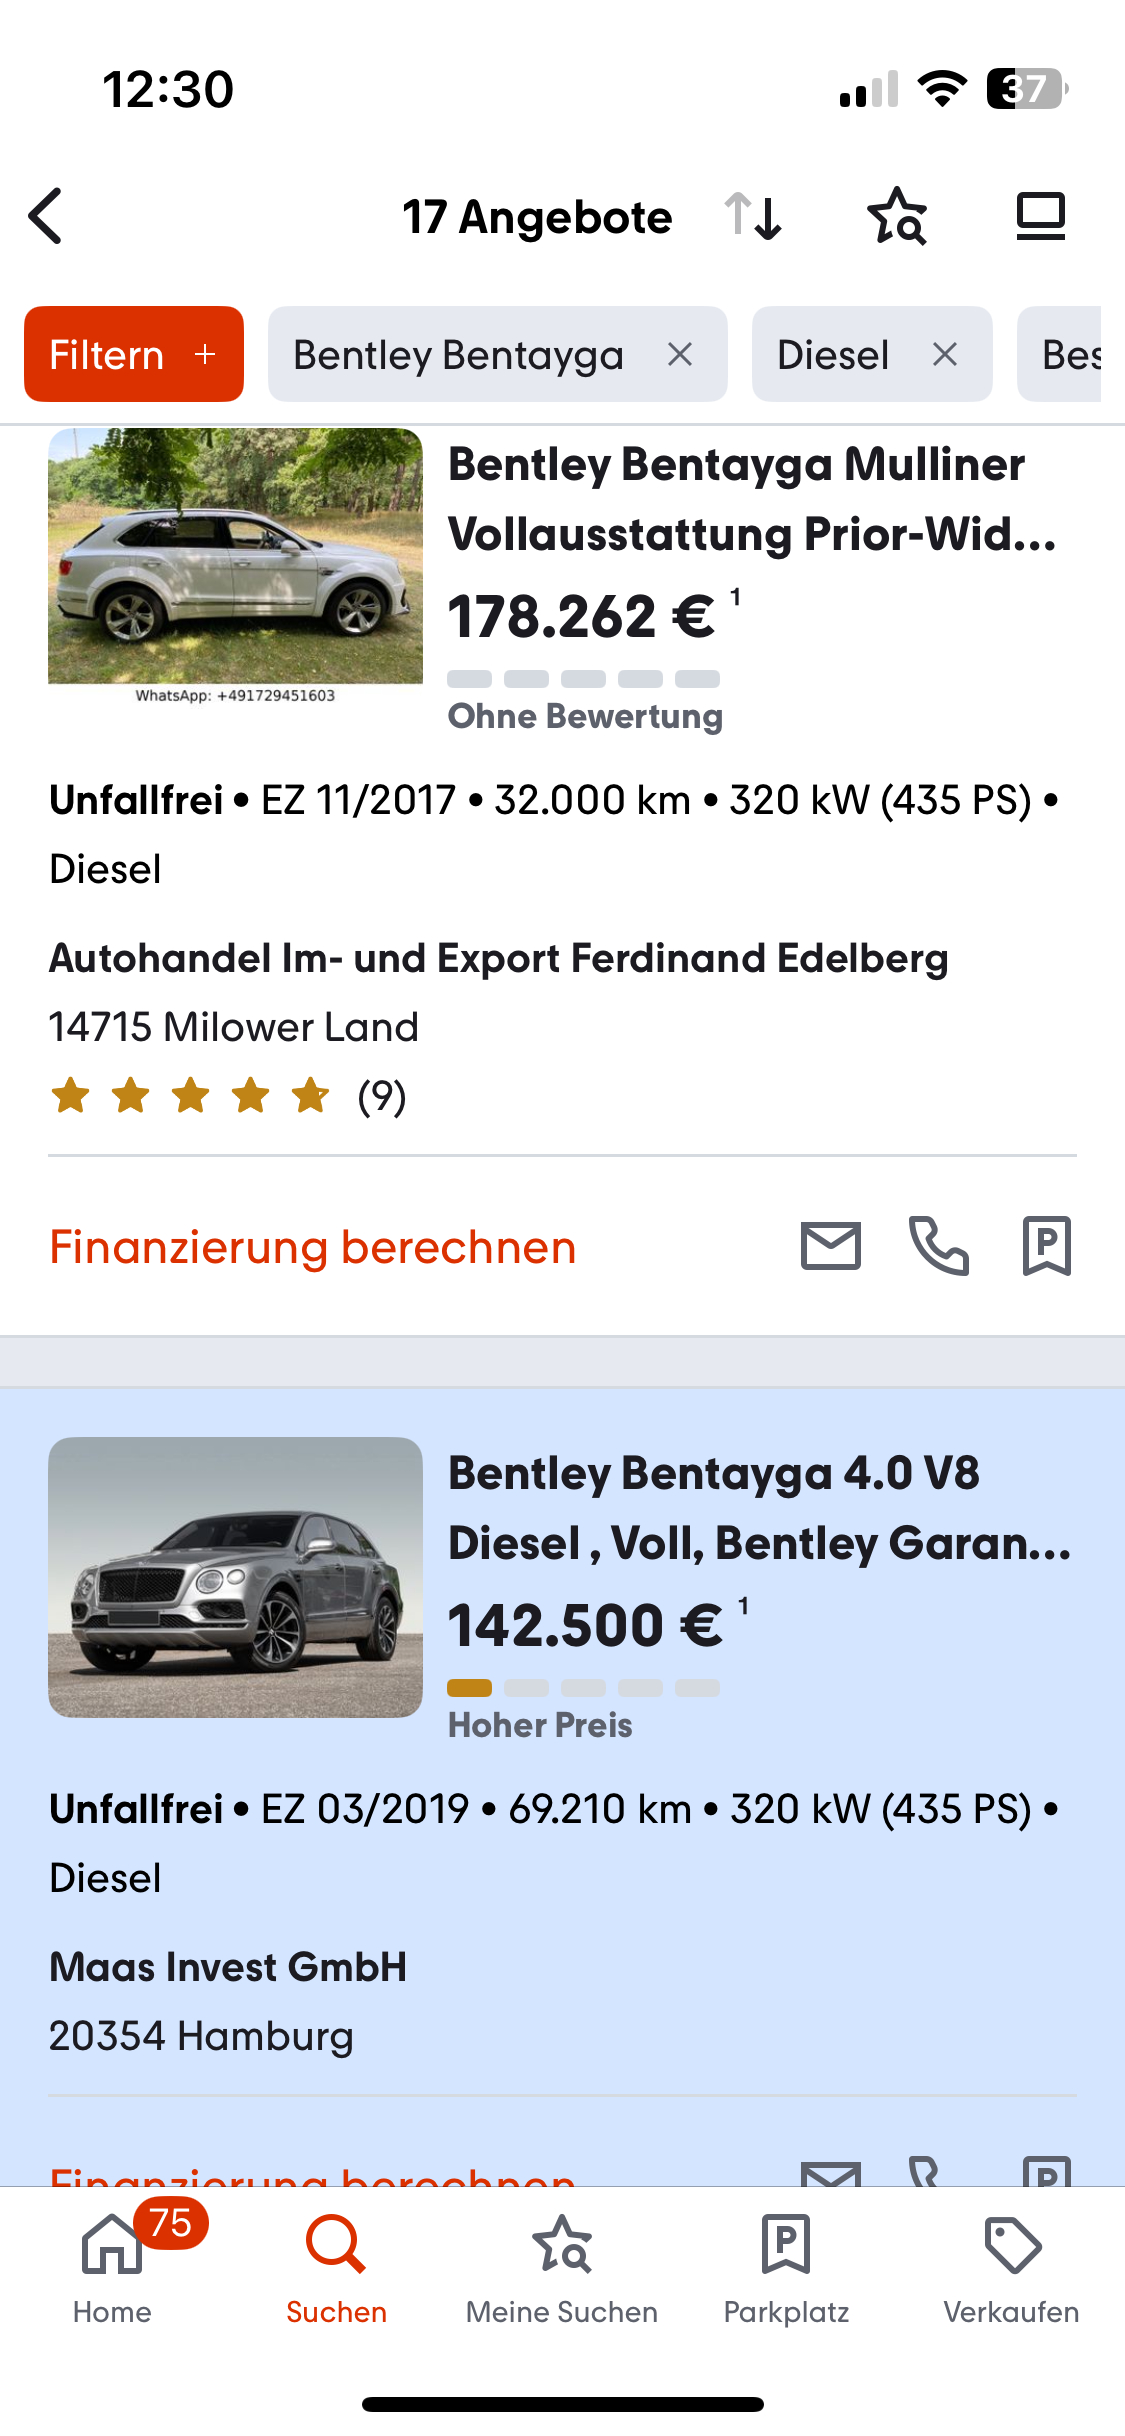View the Hoher Preis price rating bar
The height and width of the screenshot is (2436, 1125).
tap(583, 1689)
